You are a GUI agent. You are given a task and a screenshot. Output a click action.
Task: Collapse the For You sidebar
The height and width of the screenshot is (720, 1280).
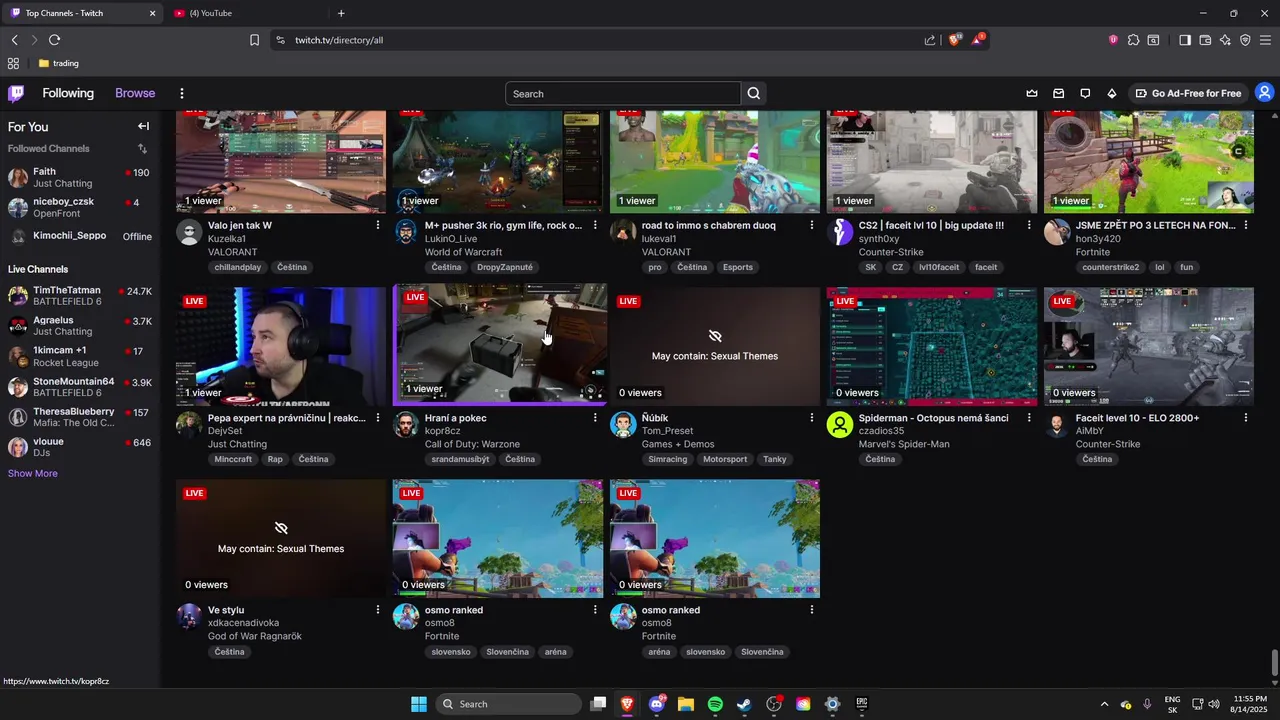[x=143, y=126]
